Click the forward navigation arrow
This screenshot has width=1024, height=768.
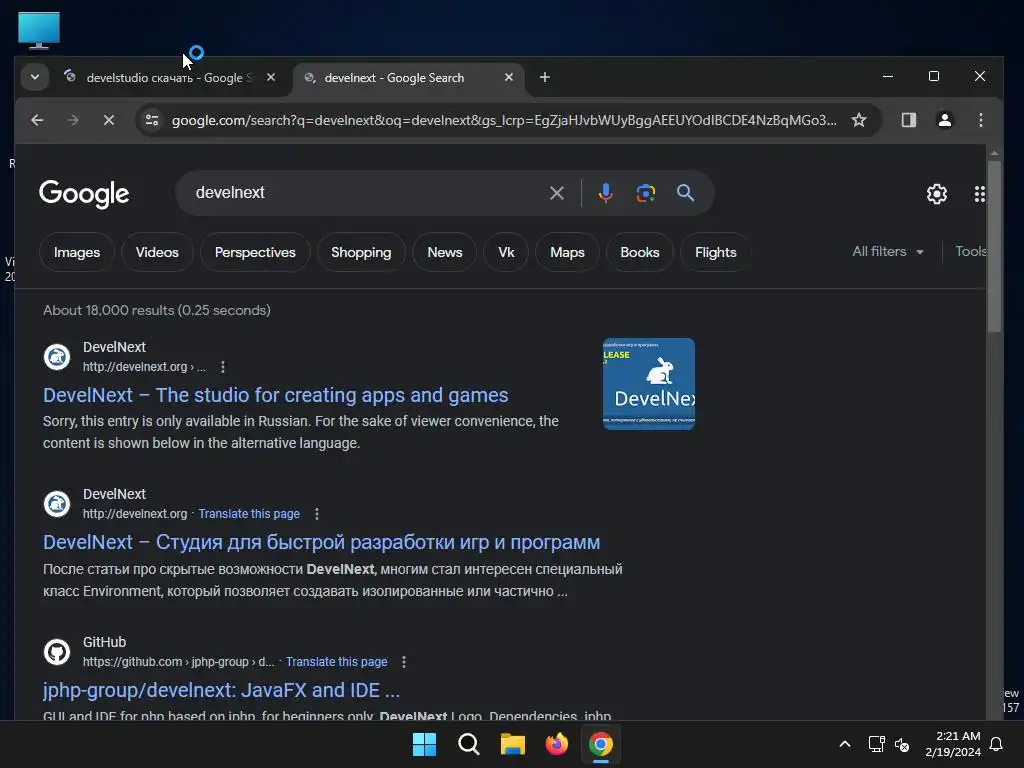tap(73, 120)
